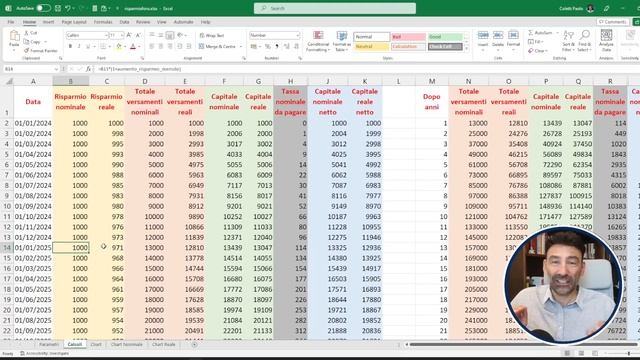Open the Data ribbon tab
The width and height of the screenshot is (640, 360).
click(x=124, y=22)
